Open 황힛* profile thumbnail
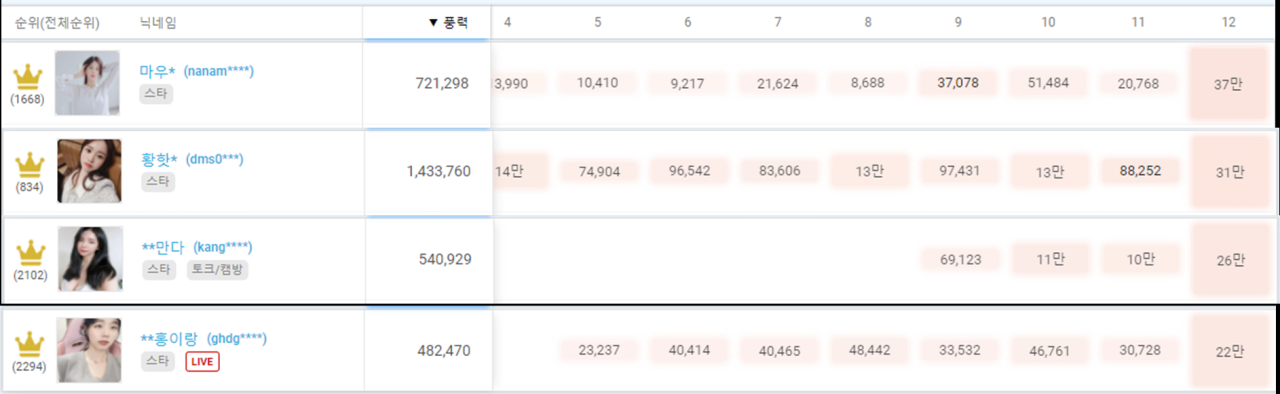Viewport: 1280px width, 394px height. (90, 171)
